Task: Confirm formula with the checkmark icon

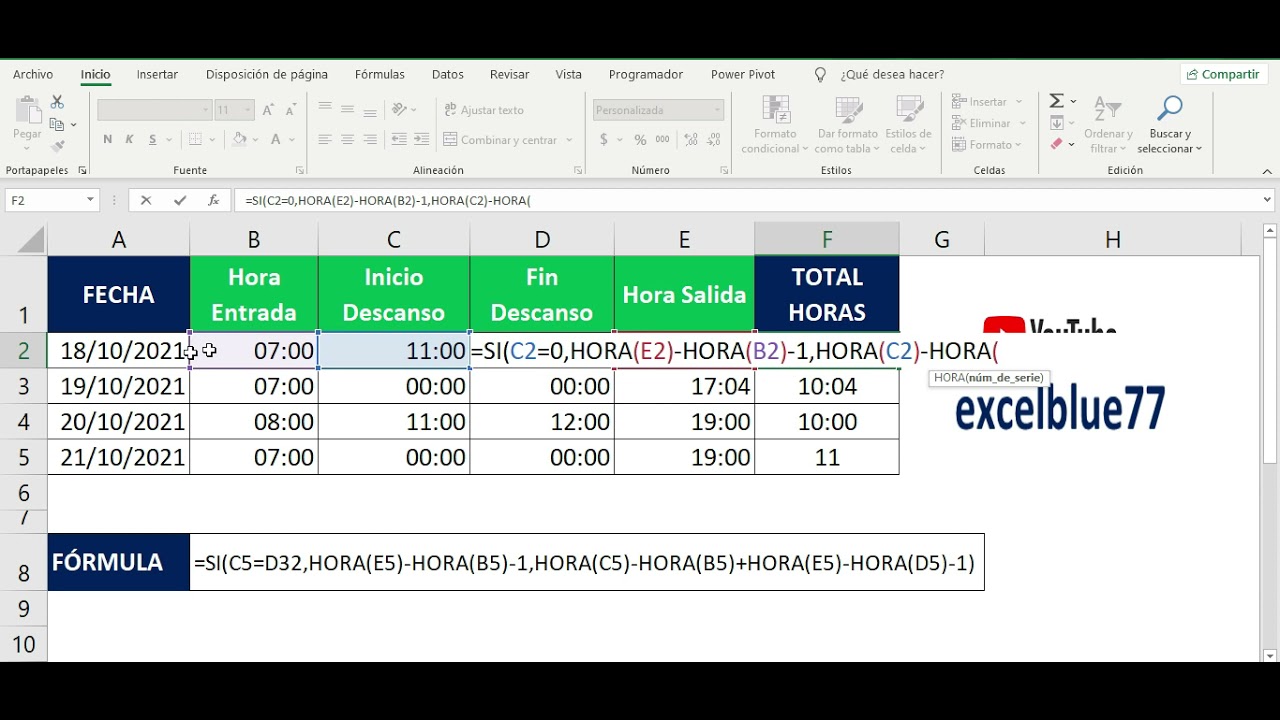Action: [180, 200]
